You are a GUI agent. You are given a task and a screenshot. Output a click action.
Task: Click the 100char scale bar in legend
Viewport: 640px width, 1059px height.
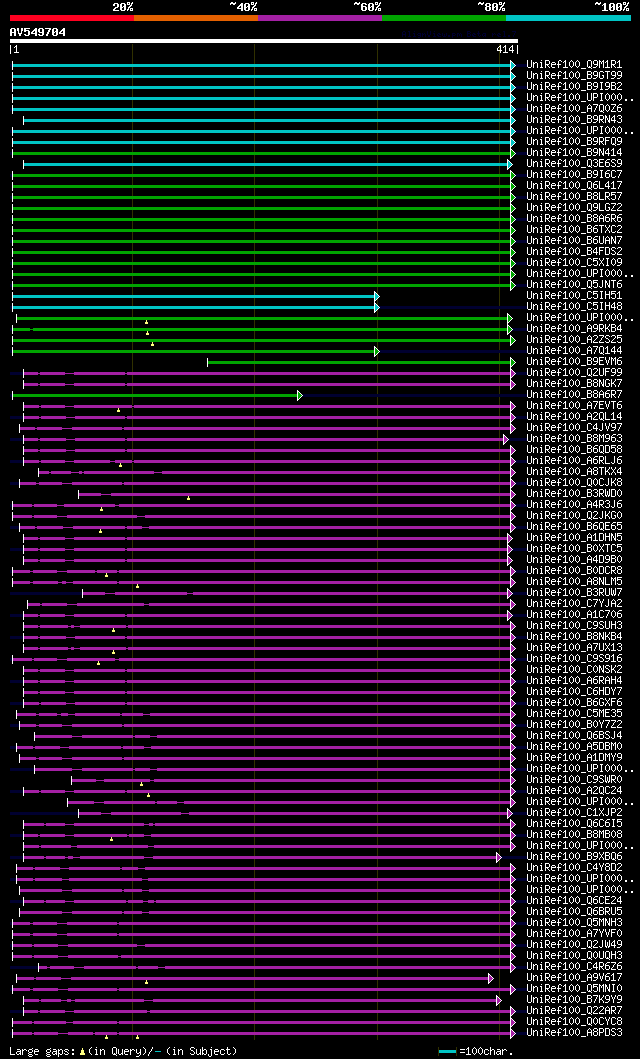click(x=448, y=1051)
